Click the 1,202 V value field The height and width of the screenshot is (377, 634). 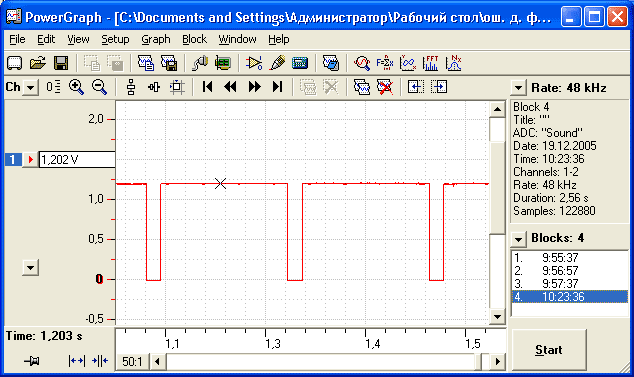pos(77,159)
